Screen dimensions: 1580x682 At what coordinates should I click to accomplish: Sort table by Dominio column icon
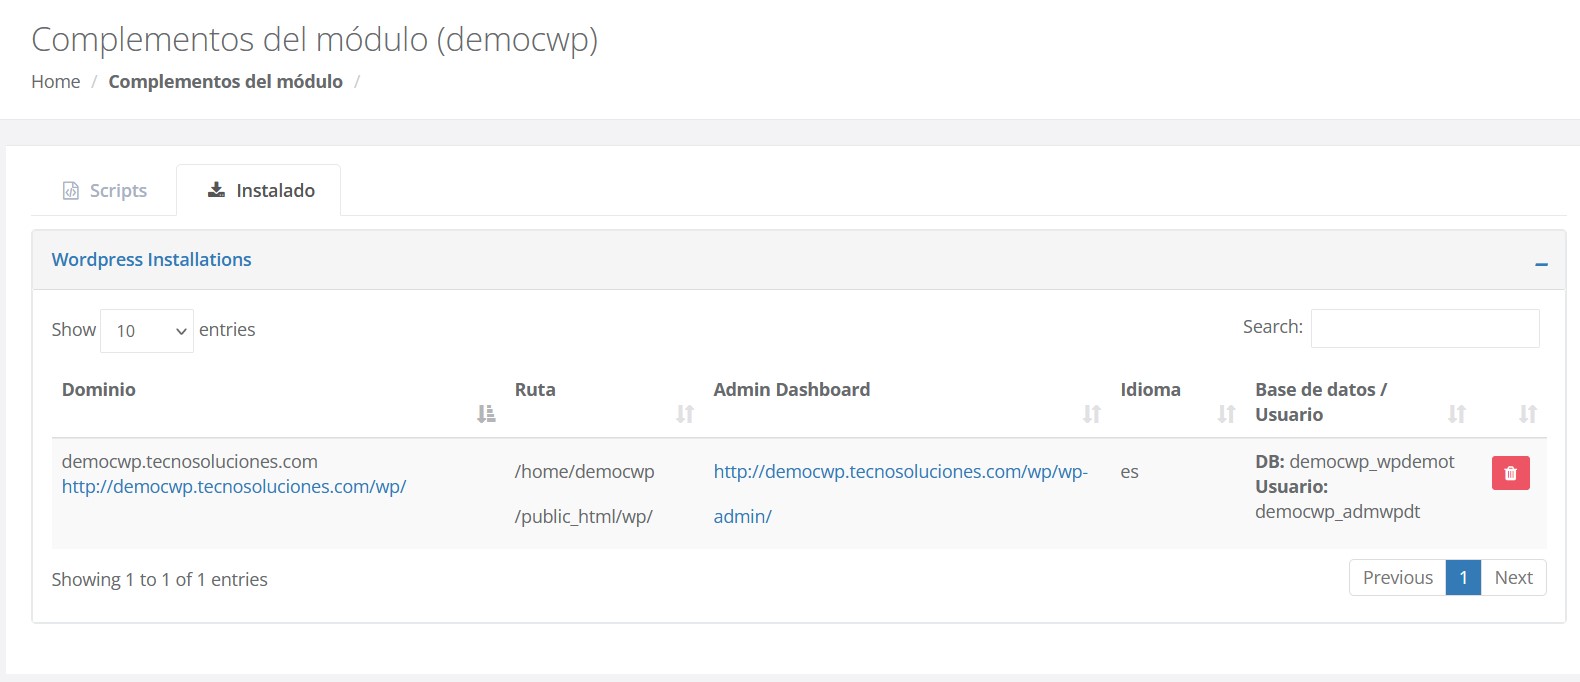(x=486, y=413)
